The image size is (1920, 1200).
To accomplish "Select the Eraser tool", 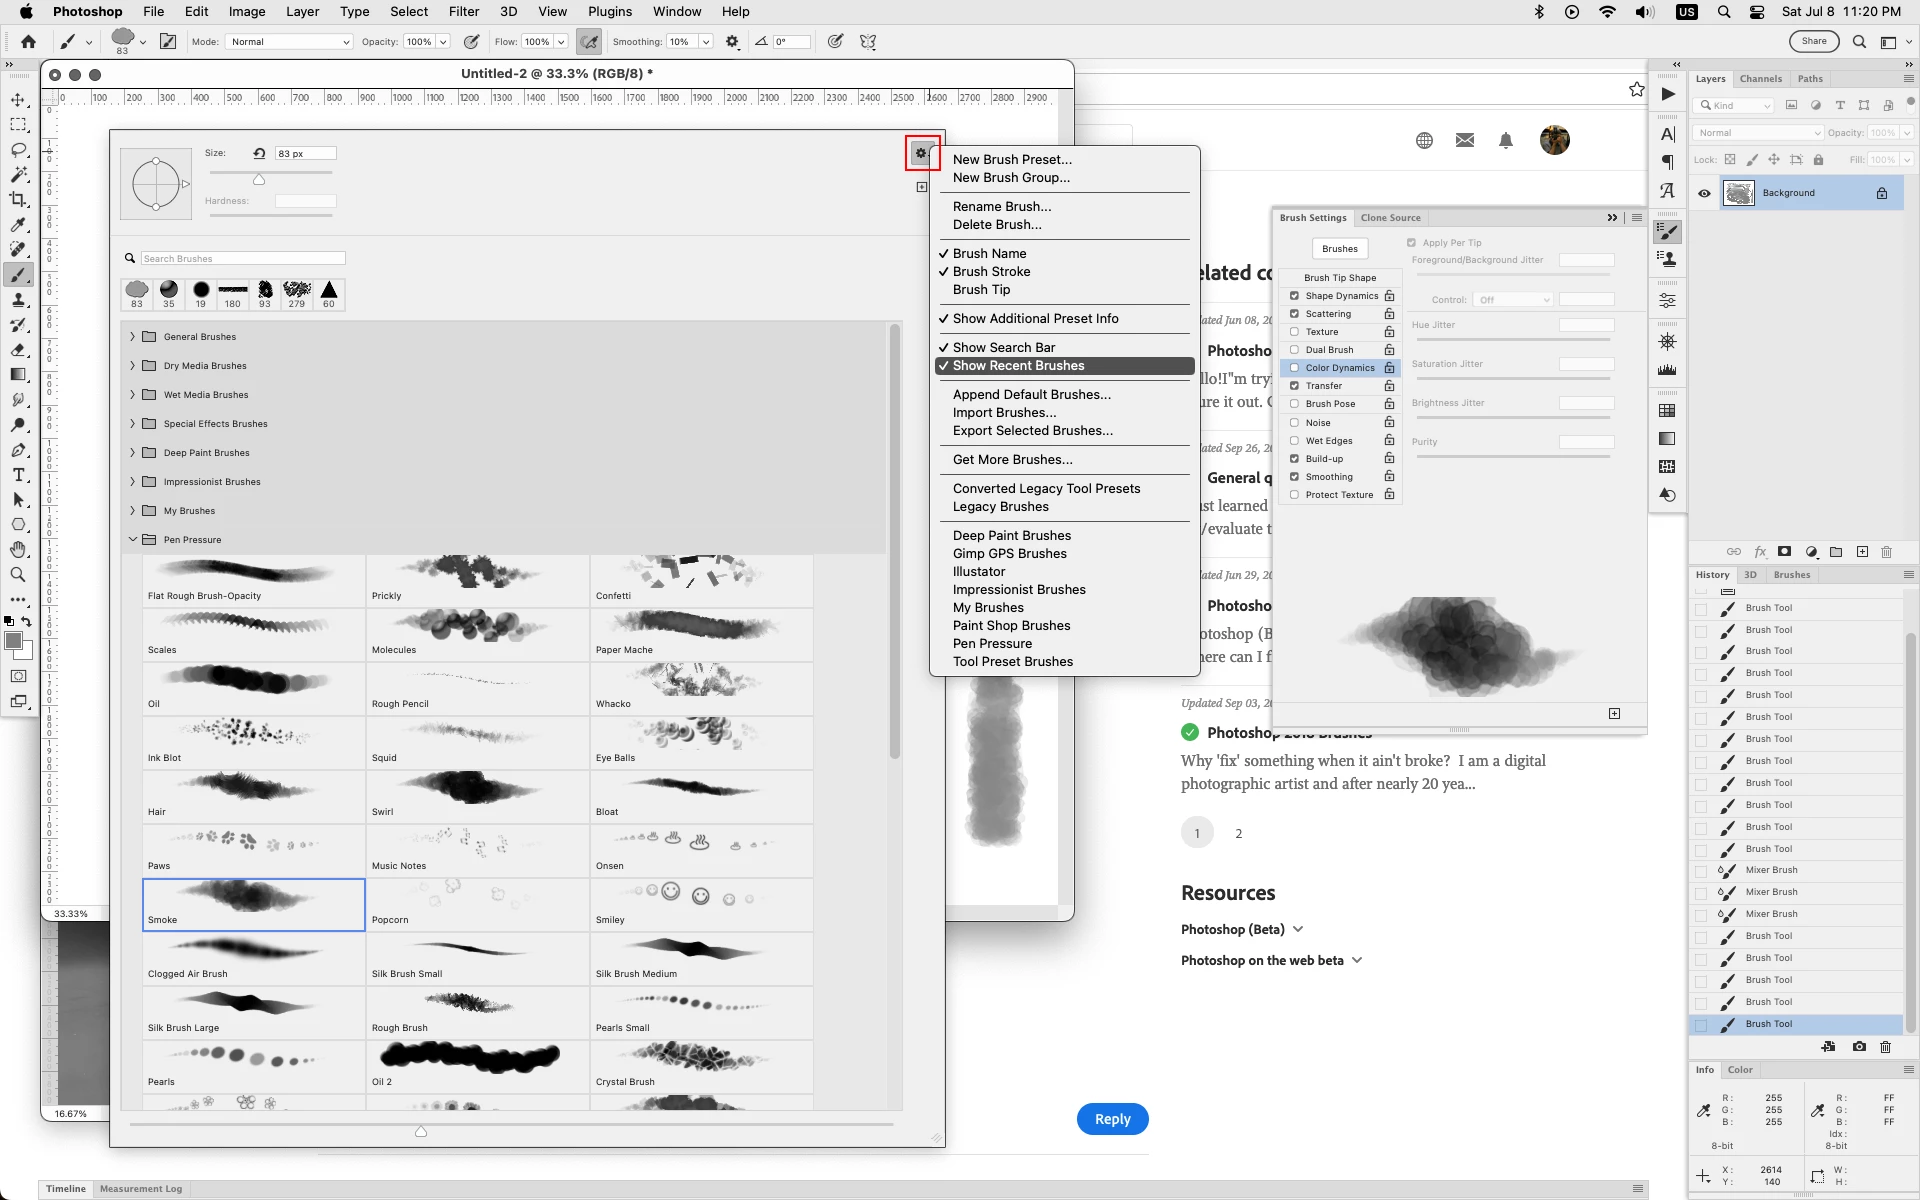I will point(18,350).
